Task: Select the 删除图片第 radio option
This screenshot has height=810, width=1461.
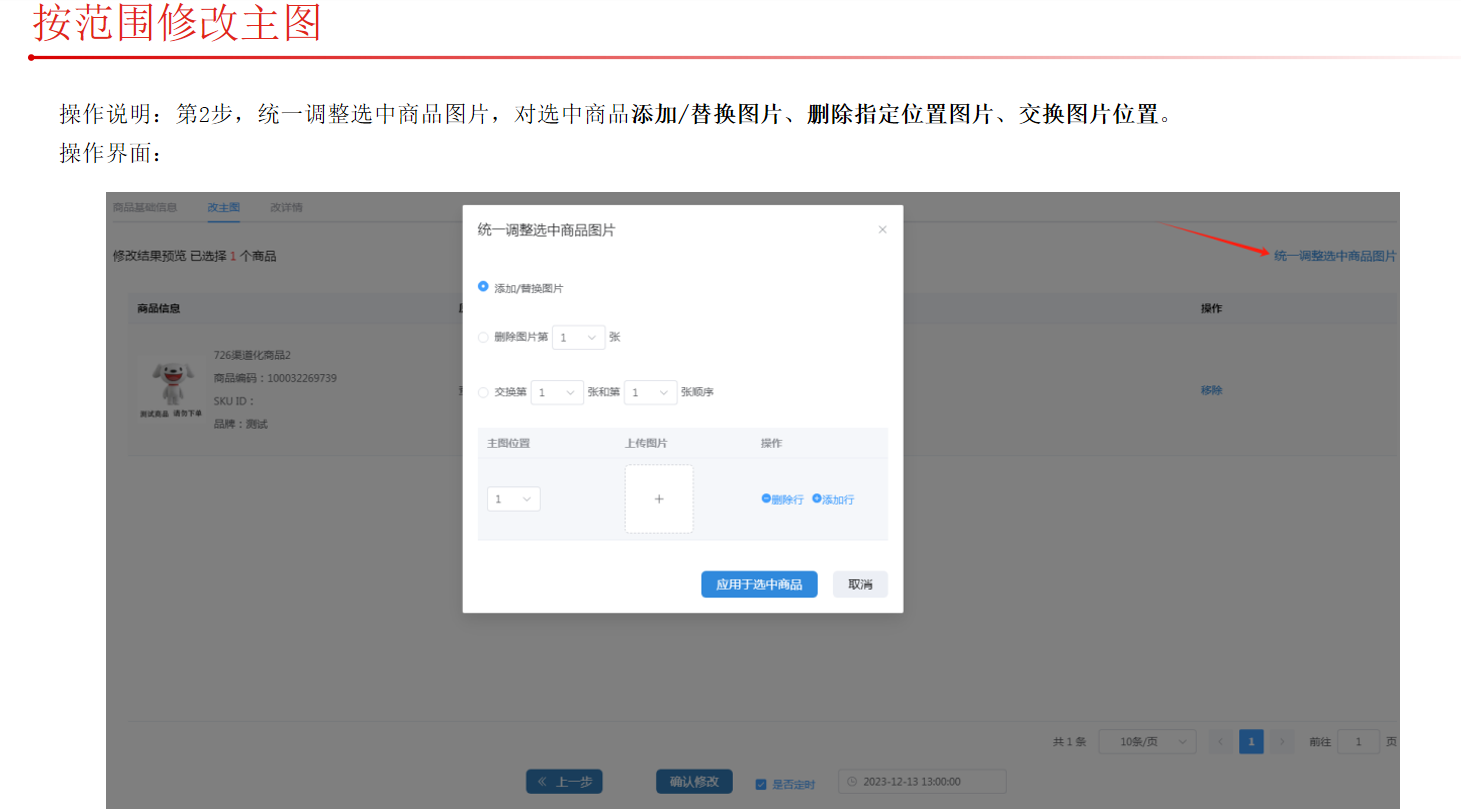Action: (484, 337)
